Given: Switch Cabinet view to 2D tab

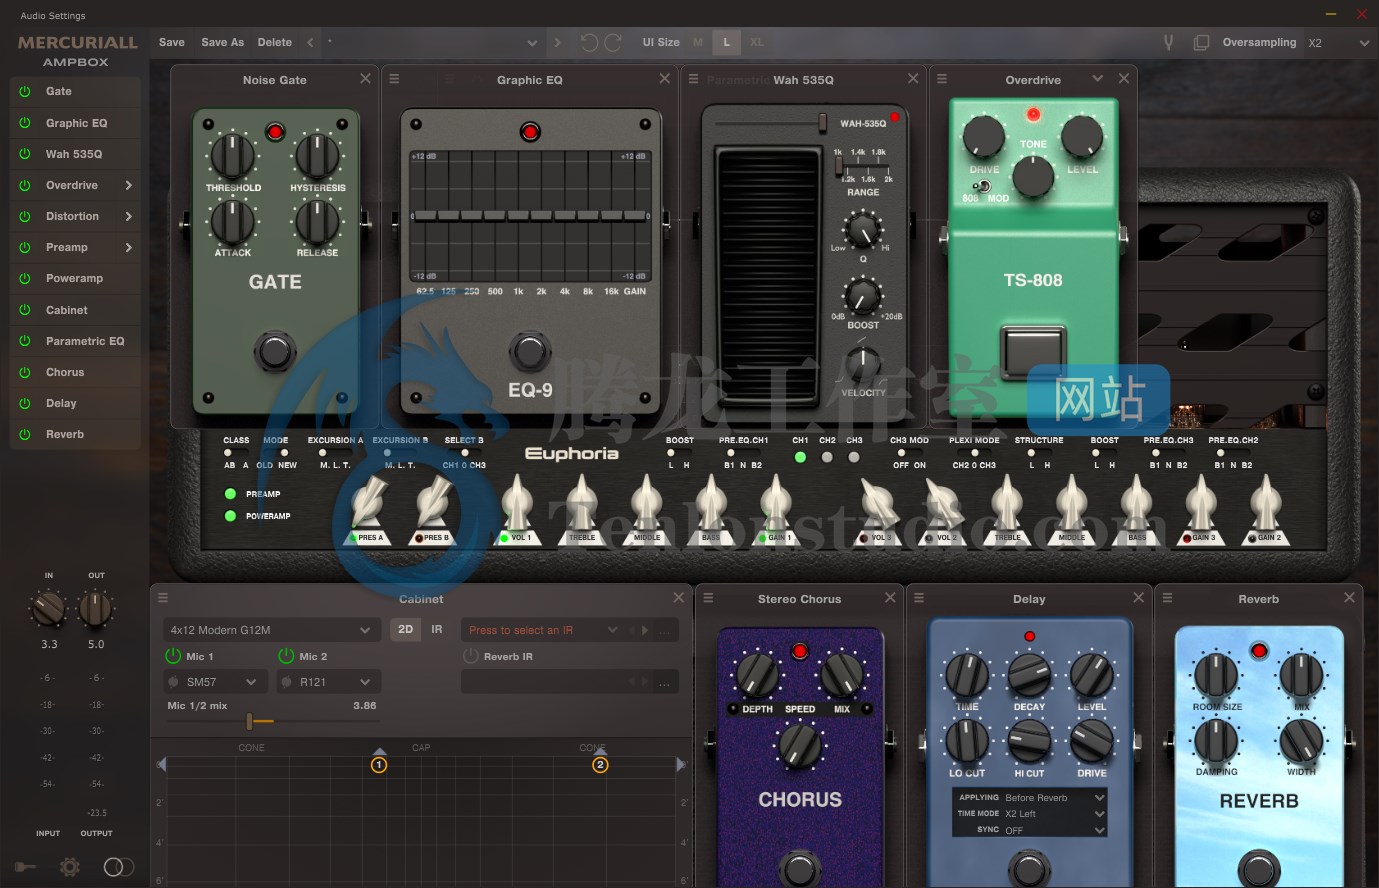Looking at the screenshot, I should (x=405, y=630).
